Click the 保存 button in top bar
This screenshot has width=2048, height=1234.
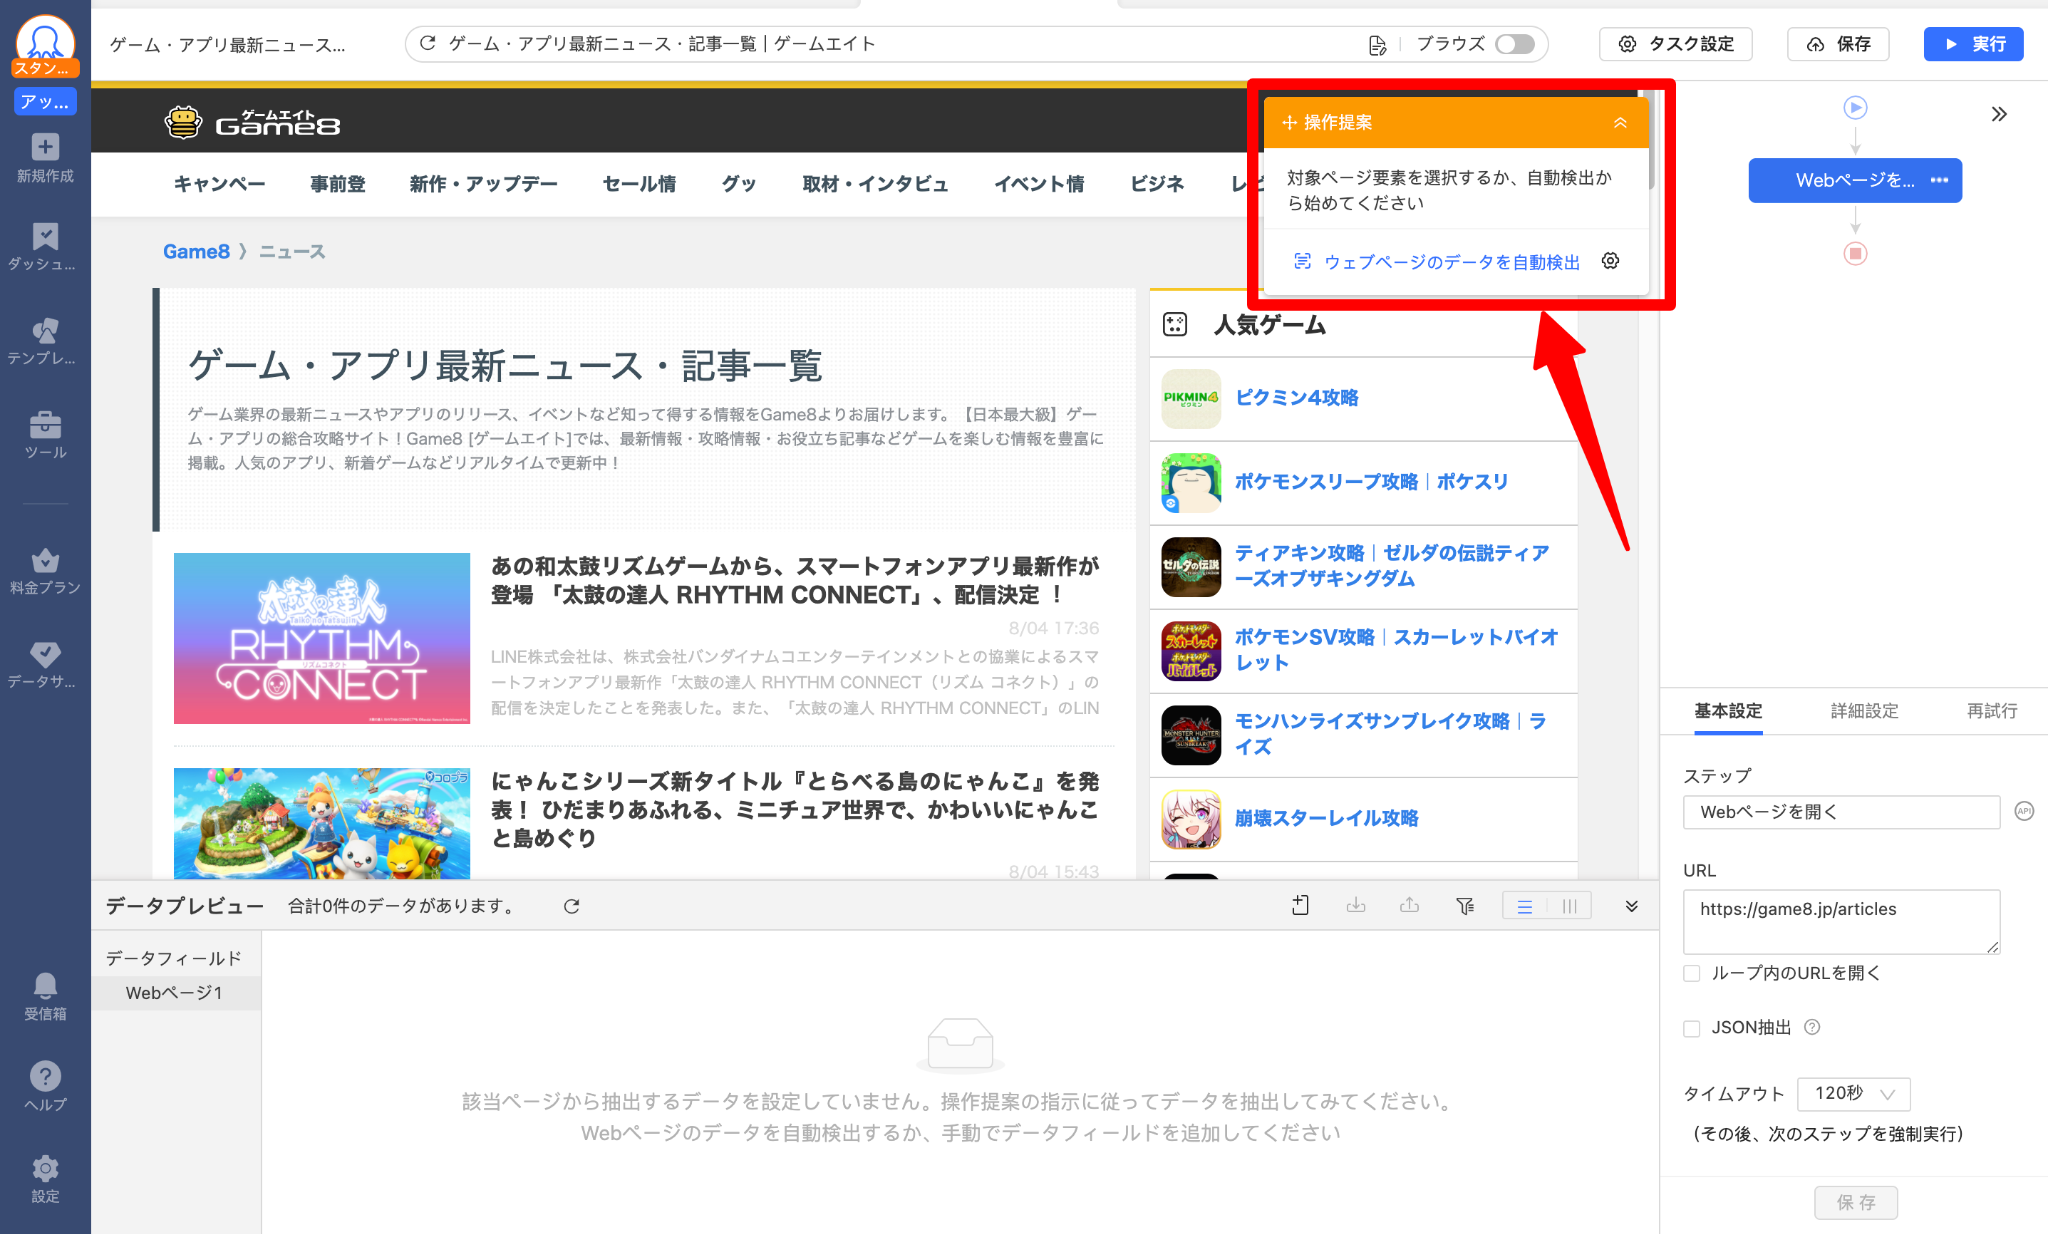[x=1838, y=44]
